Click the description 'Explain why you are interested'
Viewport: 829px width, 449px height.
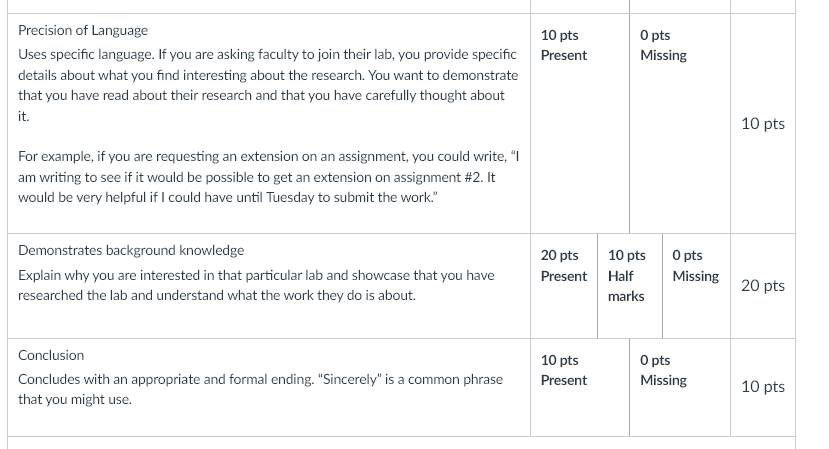tap(256, 285)
